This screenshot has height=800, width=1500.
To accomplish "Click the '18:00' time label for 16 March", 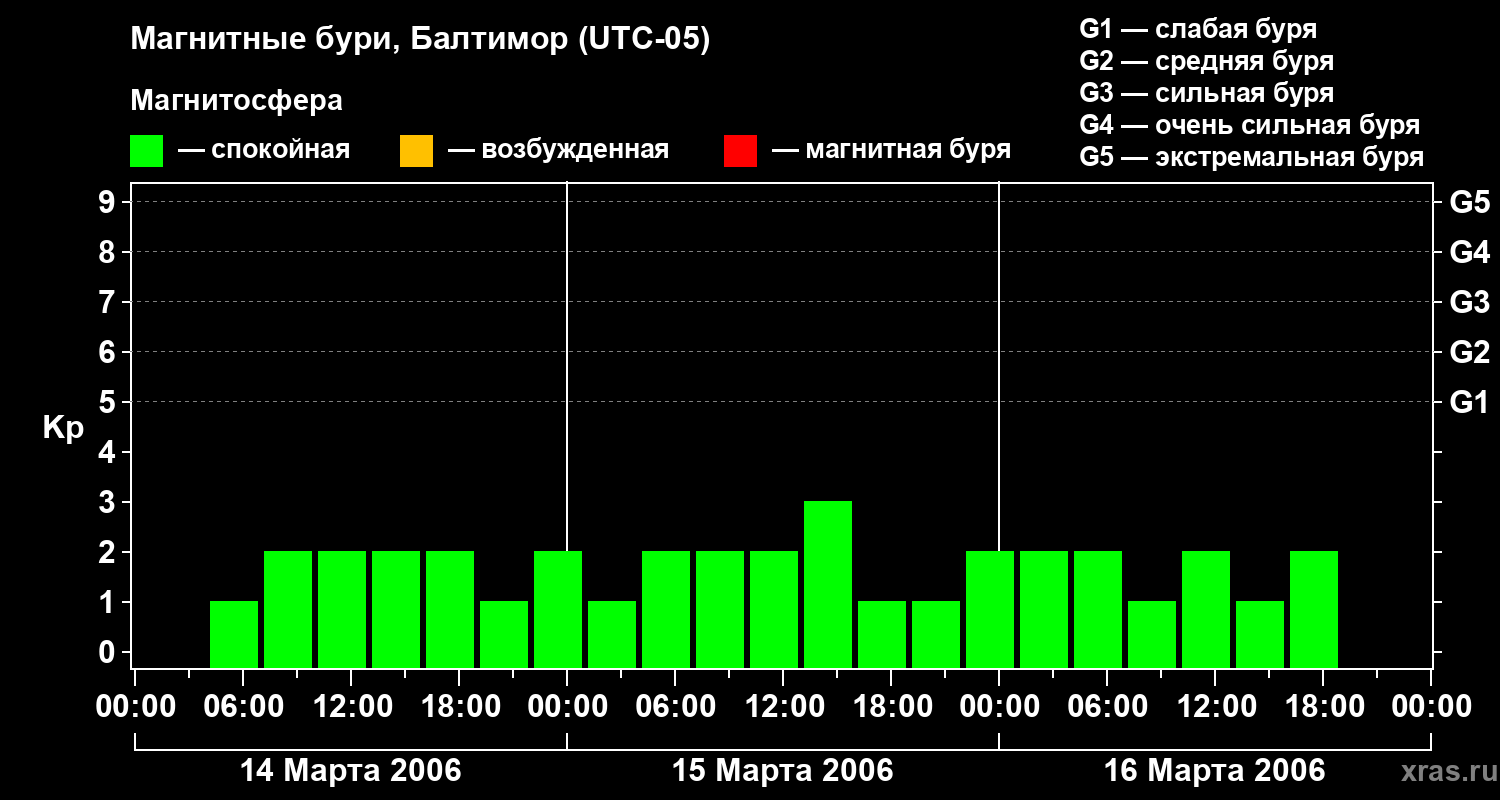I will (1323, 706).
